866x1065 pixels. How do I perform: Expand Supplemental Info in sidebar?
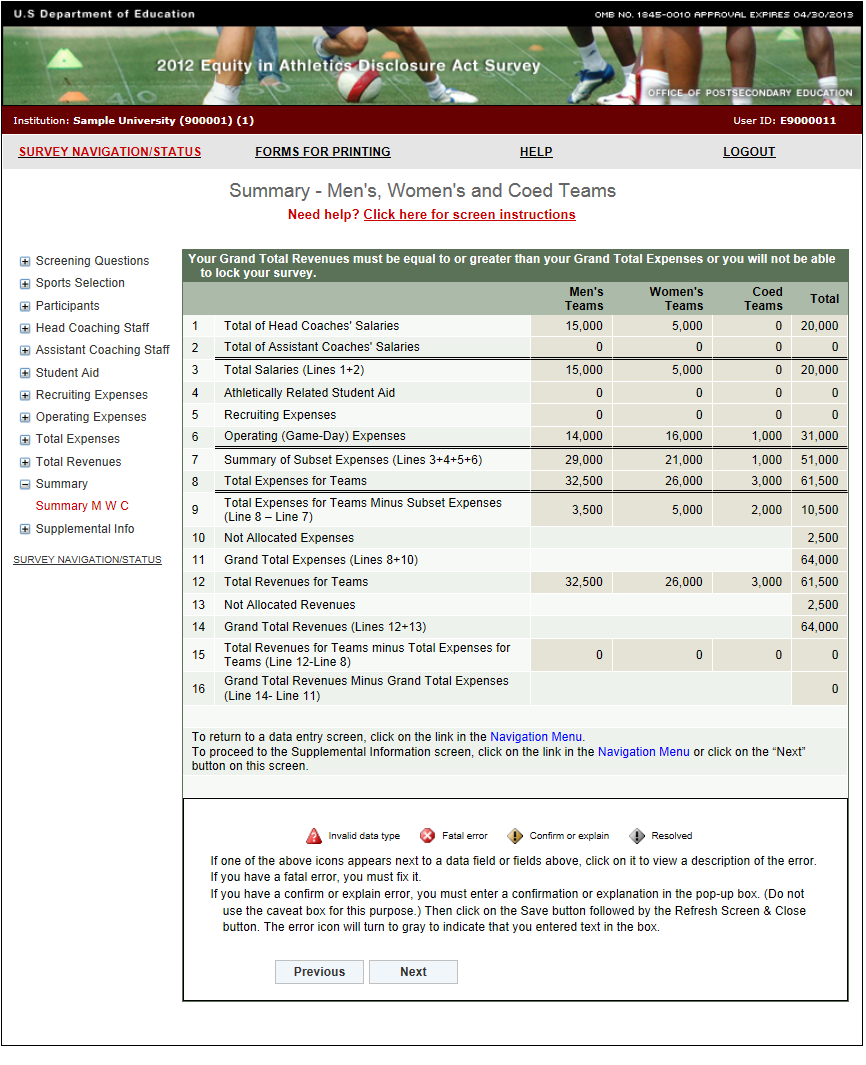[25, 529]
